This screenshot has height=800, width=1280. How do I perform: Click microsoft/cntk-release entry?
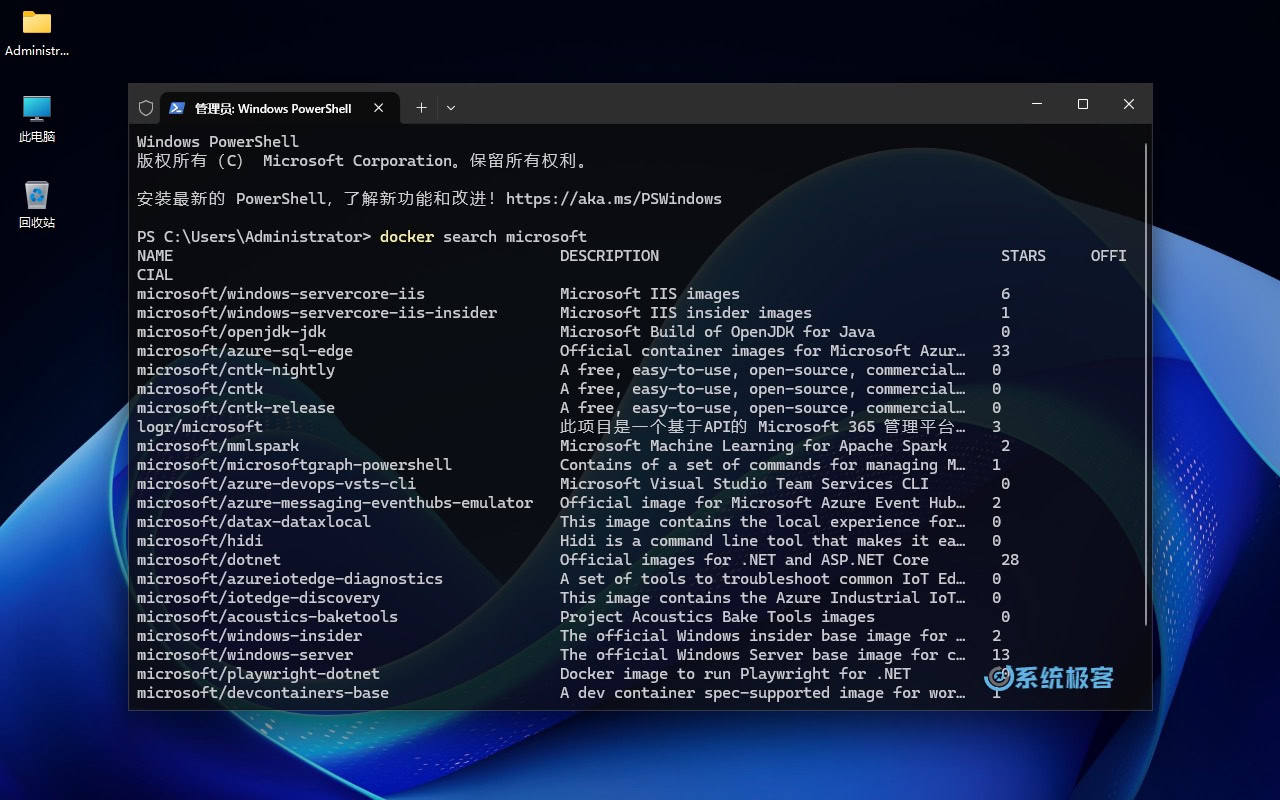point(236,408)
